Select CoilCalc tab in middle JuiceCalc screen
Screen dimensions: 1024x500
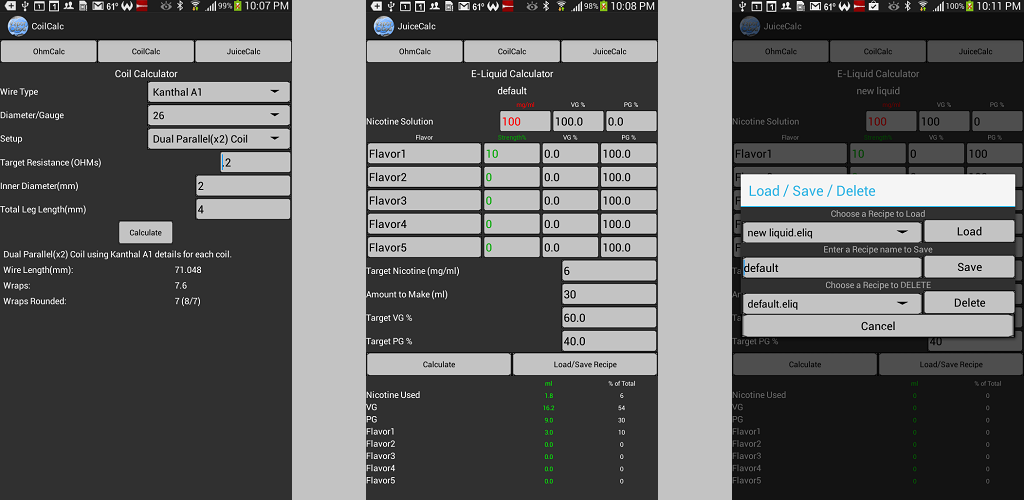pos(512,52)
